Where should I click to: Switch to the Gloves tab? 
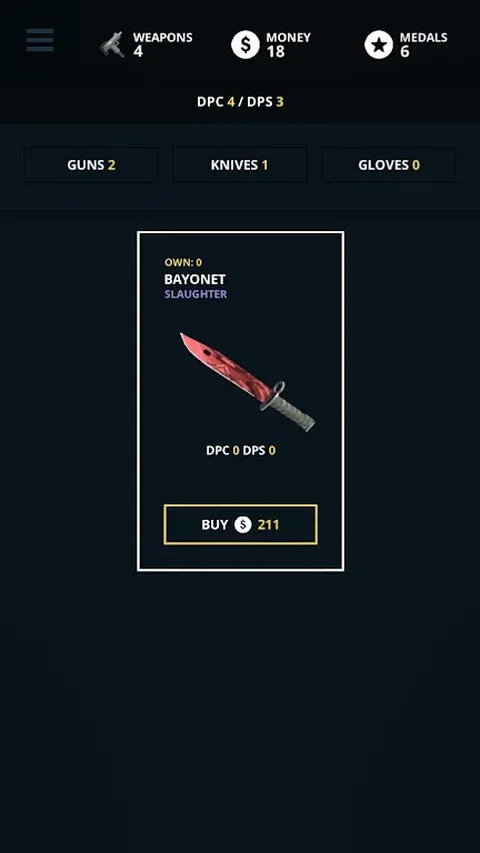[389, 165]
